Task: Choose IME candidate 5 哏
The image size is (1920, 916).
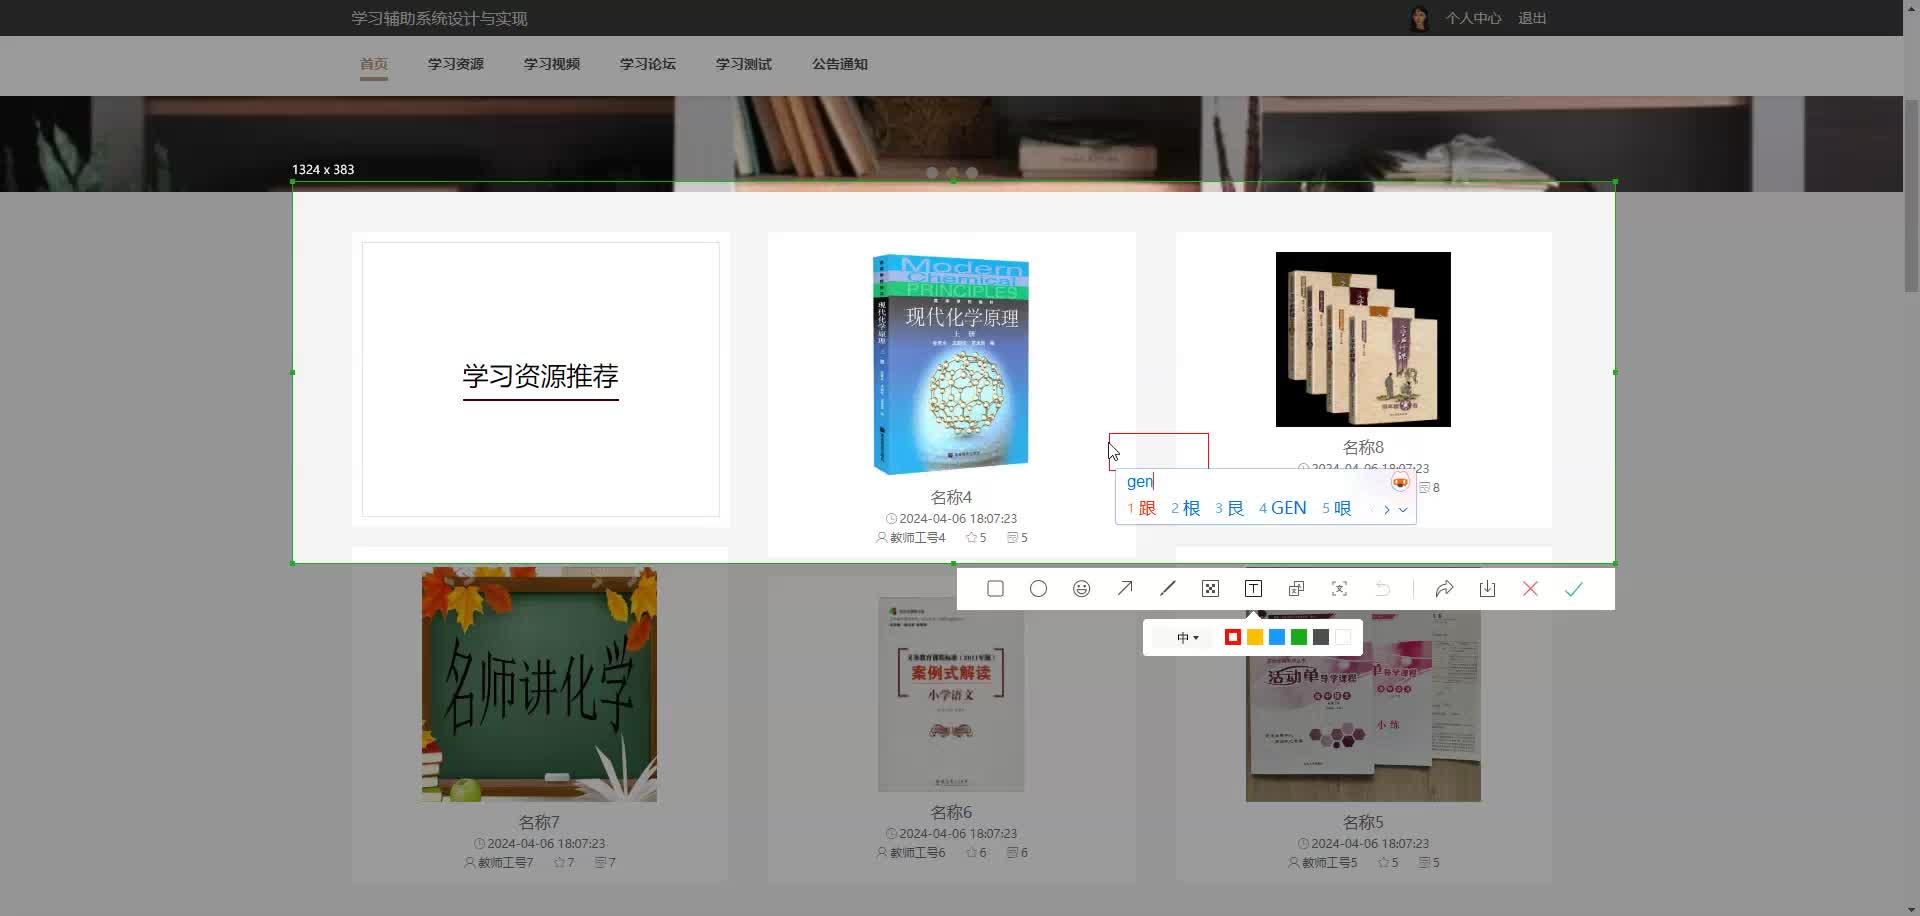Action: click(x=1337, y=508)
